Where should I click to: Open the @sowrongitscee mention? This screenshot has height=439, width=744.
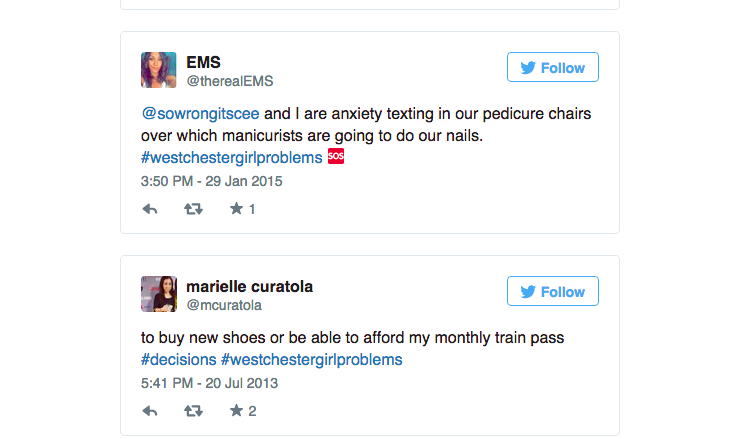click(200, 114)
